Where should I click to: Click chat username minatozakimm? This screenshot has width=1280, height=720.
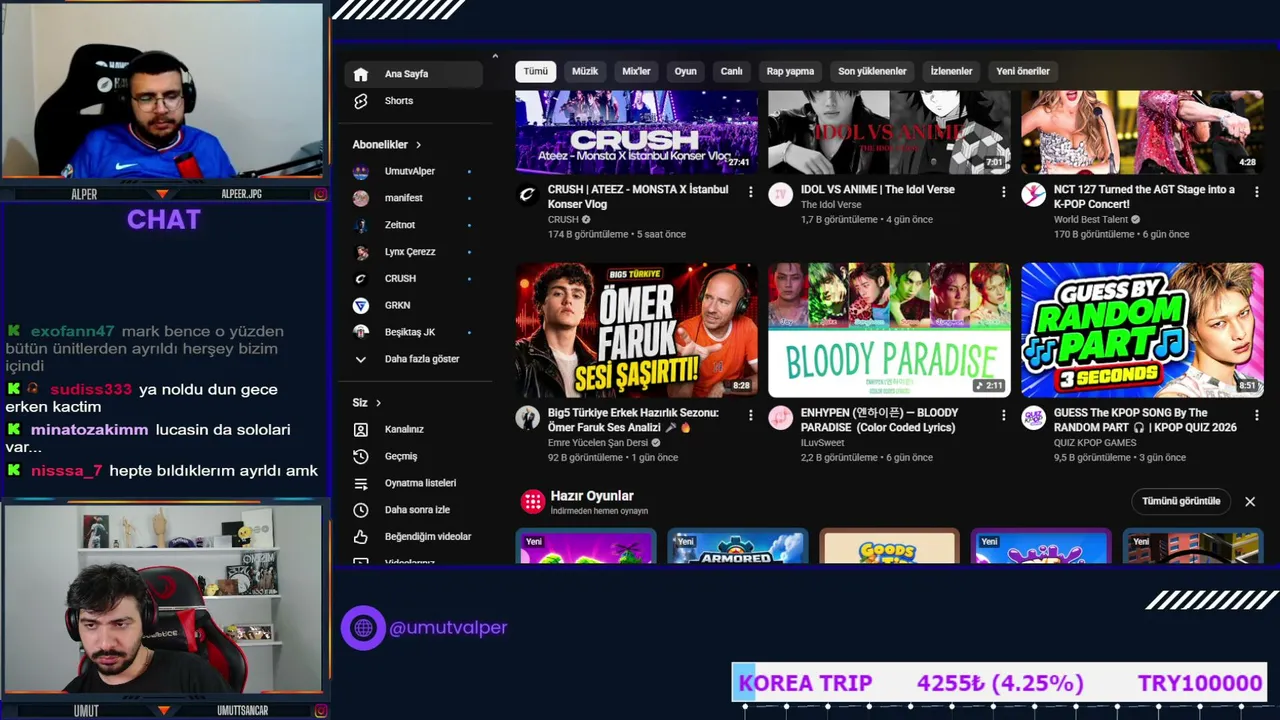(x=89, y=430)
